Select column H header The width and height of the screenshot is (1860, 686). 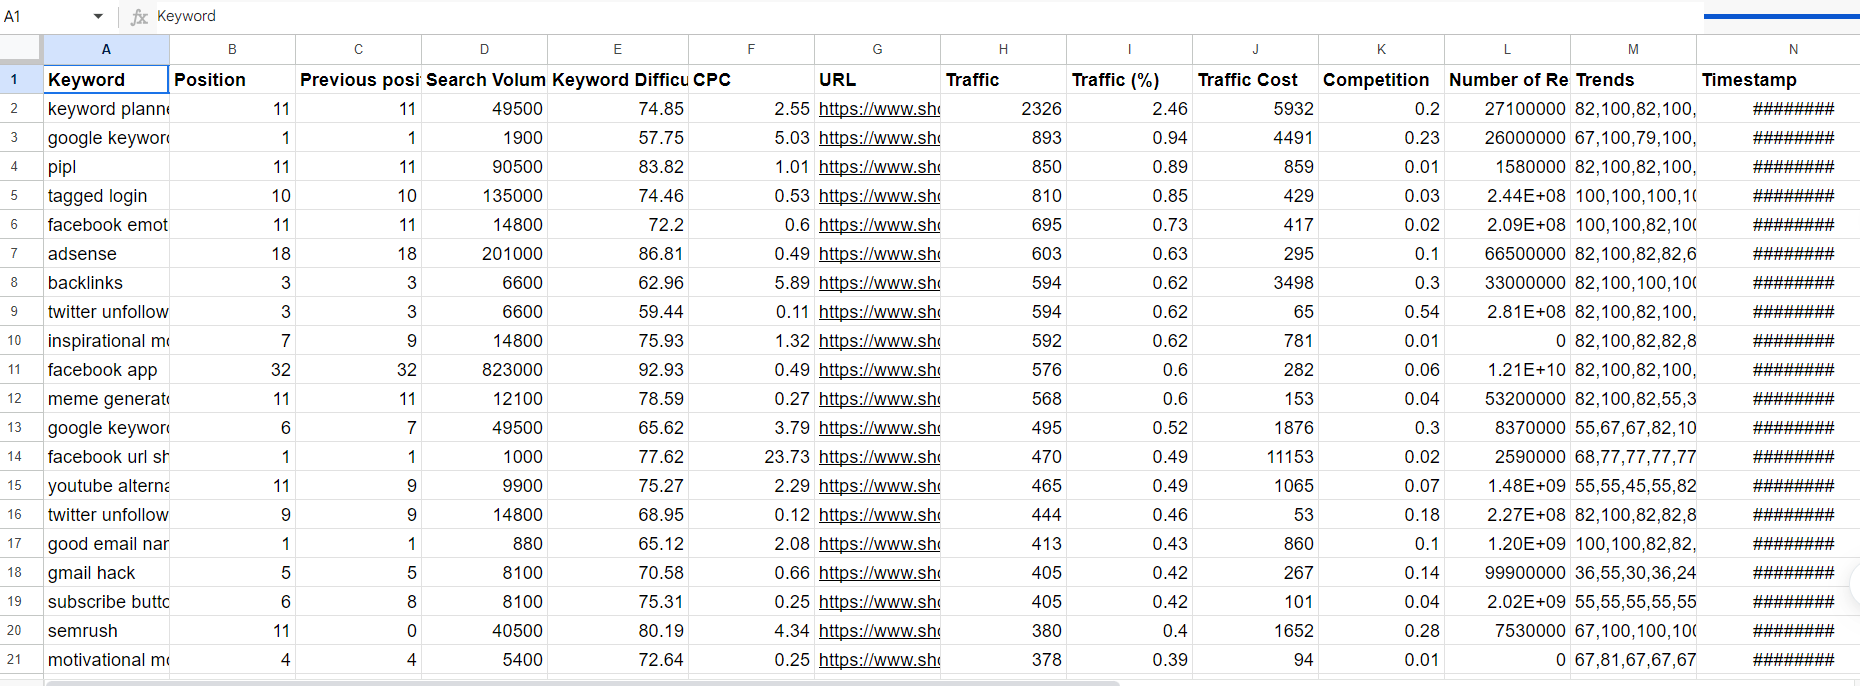point(1003,49)
